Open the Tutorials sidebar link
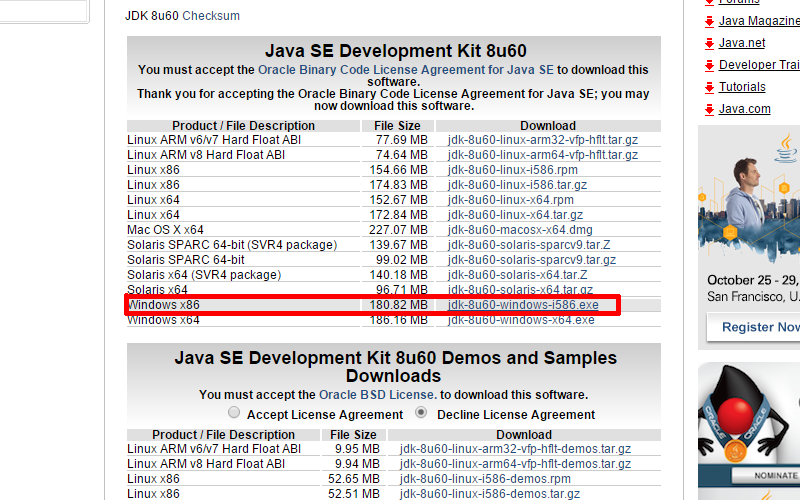The height and width of the screenshot is (500, 800). [742, 87]
